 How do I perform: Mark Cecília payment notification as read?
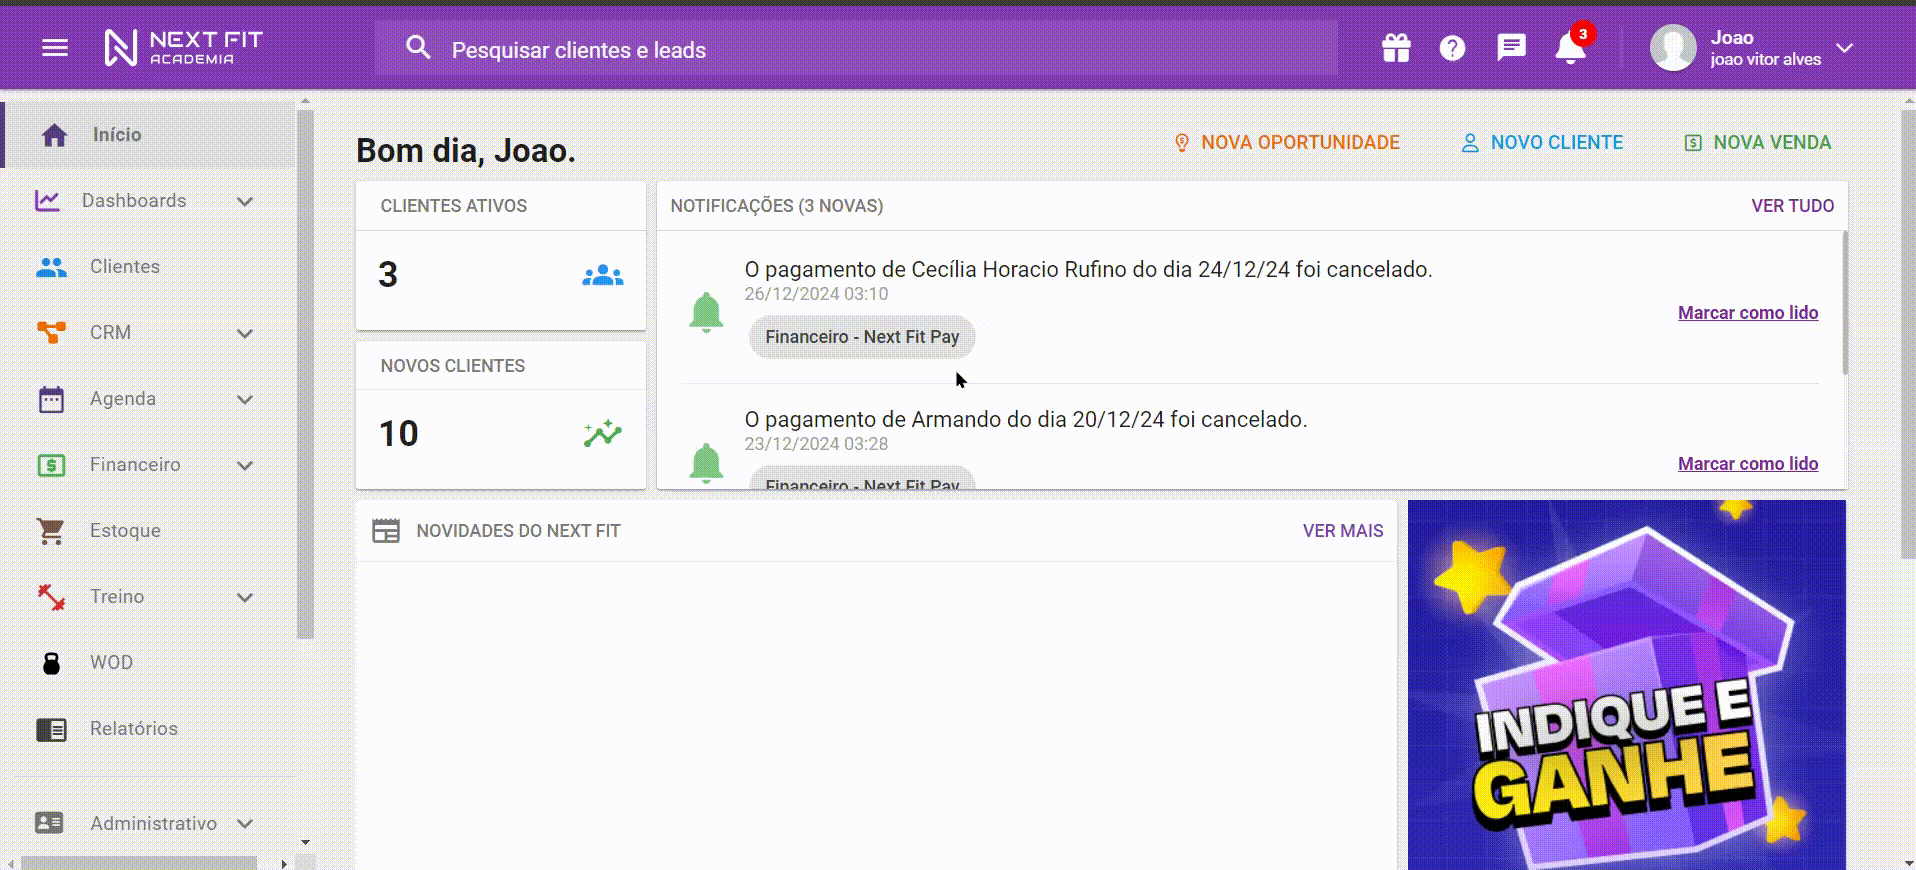click(x=1748, y=313)
